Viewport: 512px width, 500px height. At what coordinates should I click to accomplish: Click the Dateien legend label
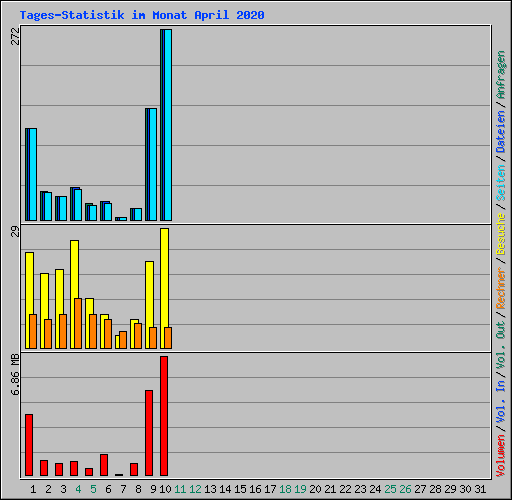(x=501, y=132)
